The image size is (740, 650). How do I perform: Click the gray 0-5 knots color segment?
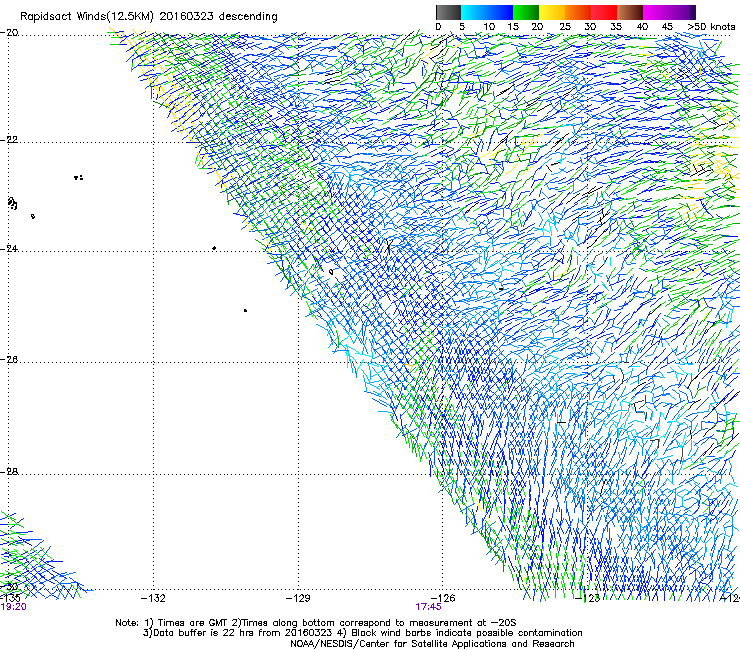pyautogui.click(x=448, y=12)
